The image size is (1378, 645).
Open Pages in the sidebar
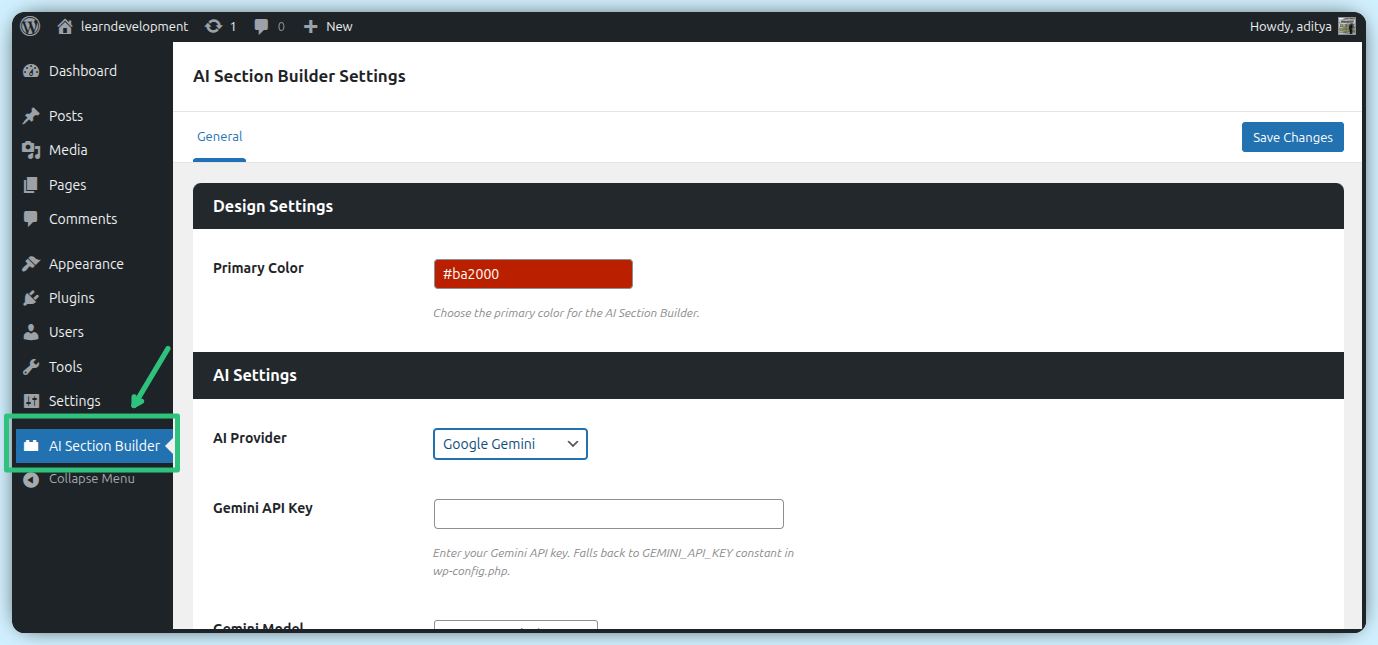pos(67,185)
